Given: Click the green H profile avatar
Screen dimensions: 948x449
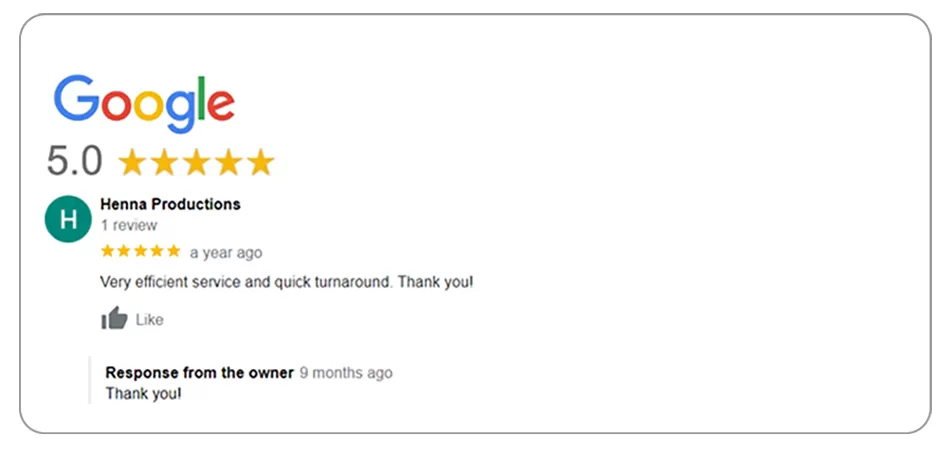Looking at the screenshot, I should coord(68,220).
